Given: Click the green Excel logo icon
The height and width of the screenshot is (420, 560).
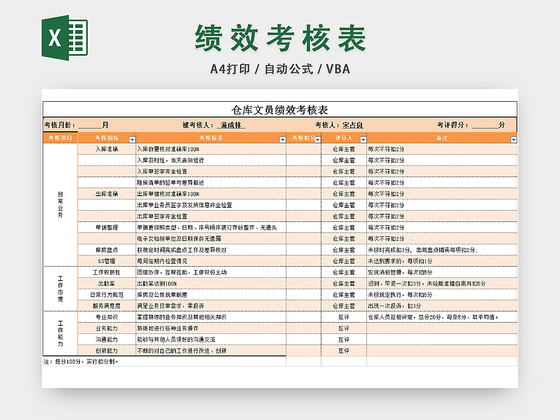Looking at the screenshot, I should [x=65, y=38].
